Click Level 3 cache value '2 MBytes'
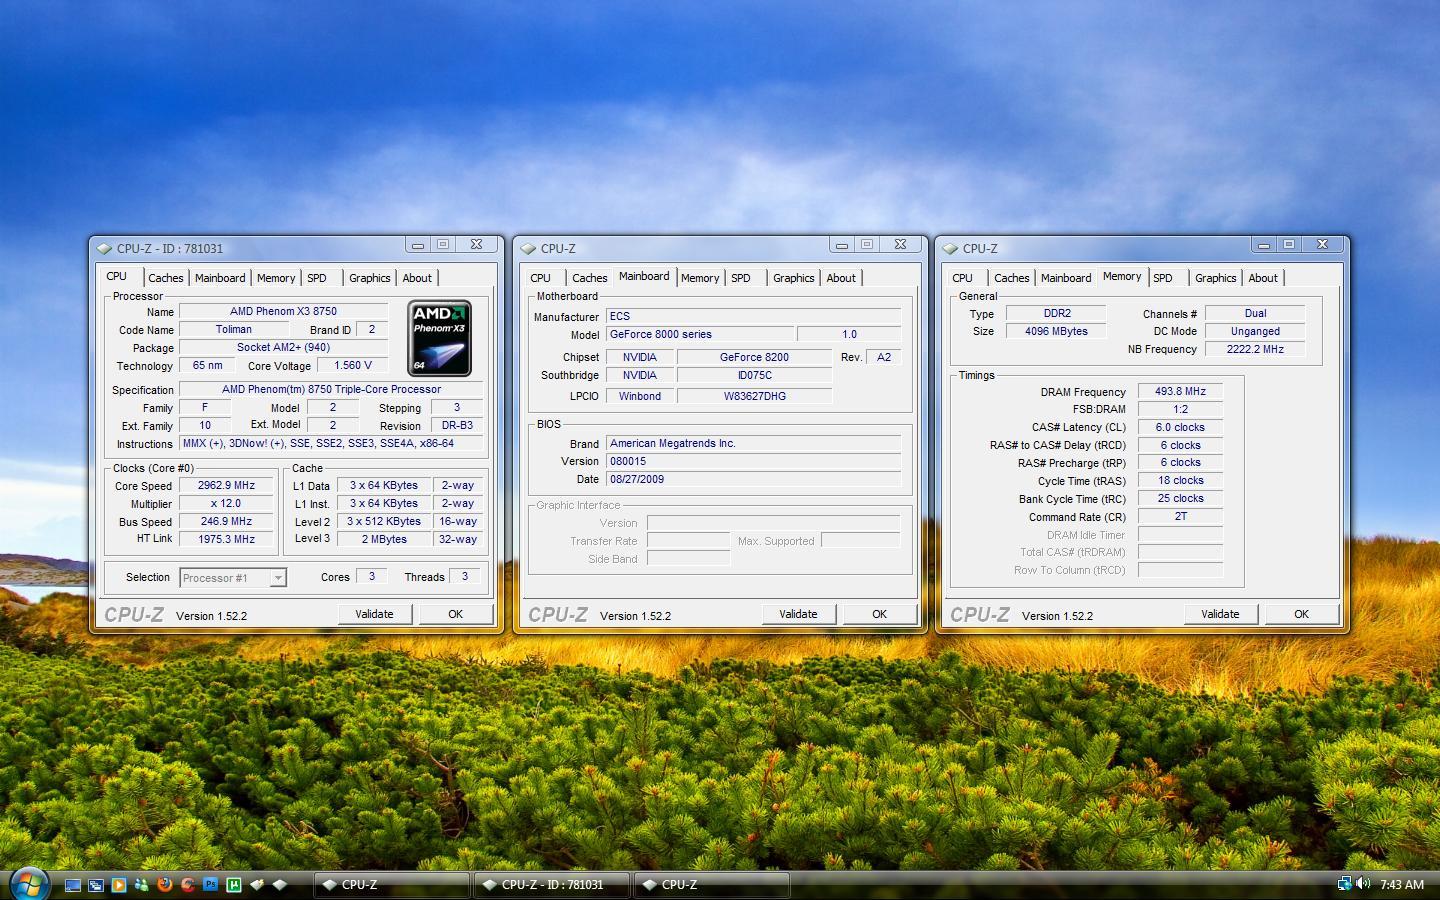 pyautogui.click(x=384, y=540)
